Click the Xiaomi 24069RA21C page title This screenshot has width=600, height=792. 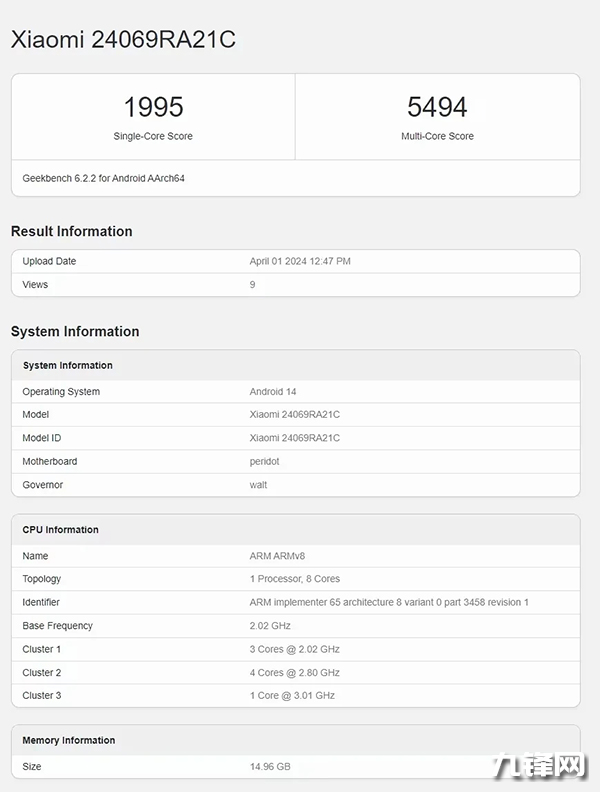tap(123, 39)
